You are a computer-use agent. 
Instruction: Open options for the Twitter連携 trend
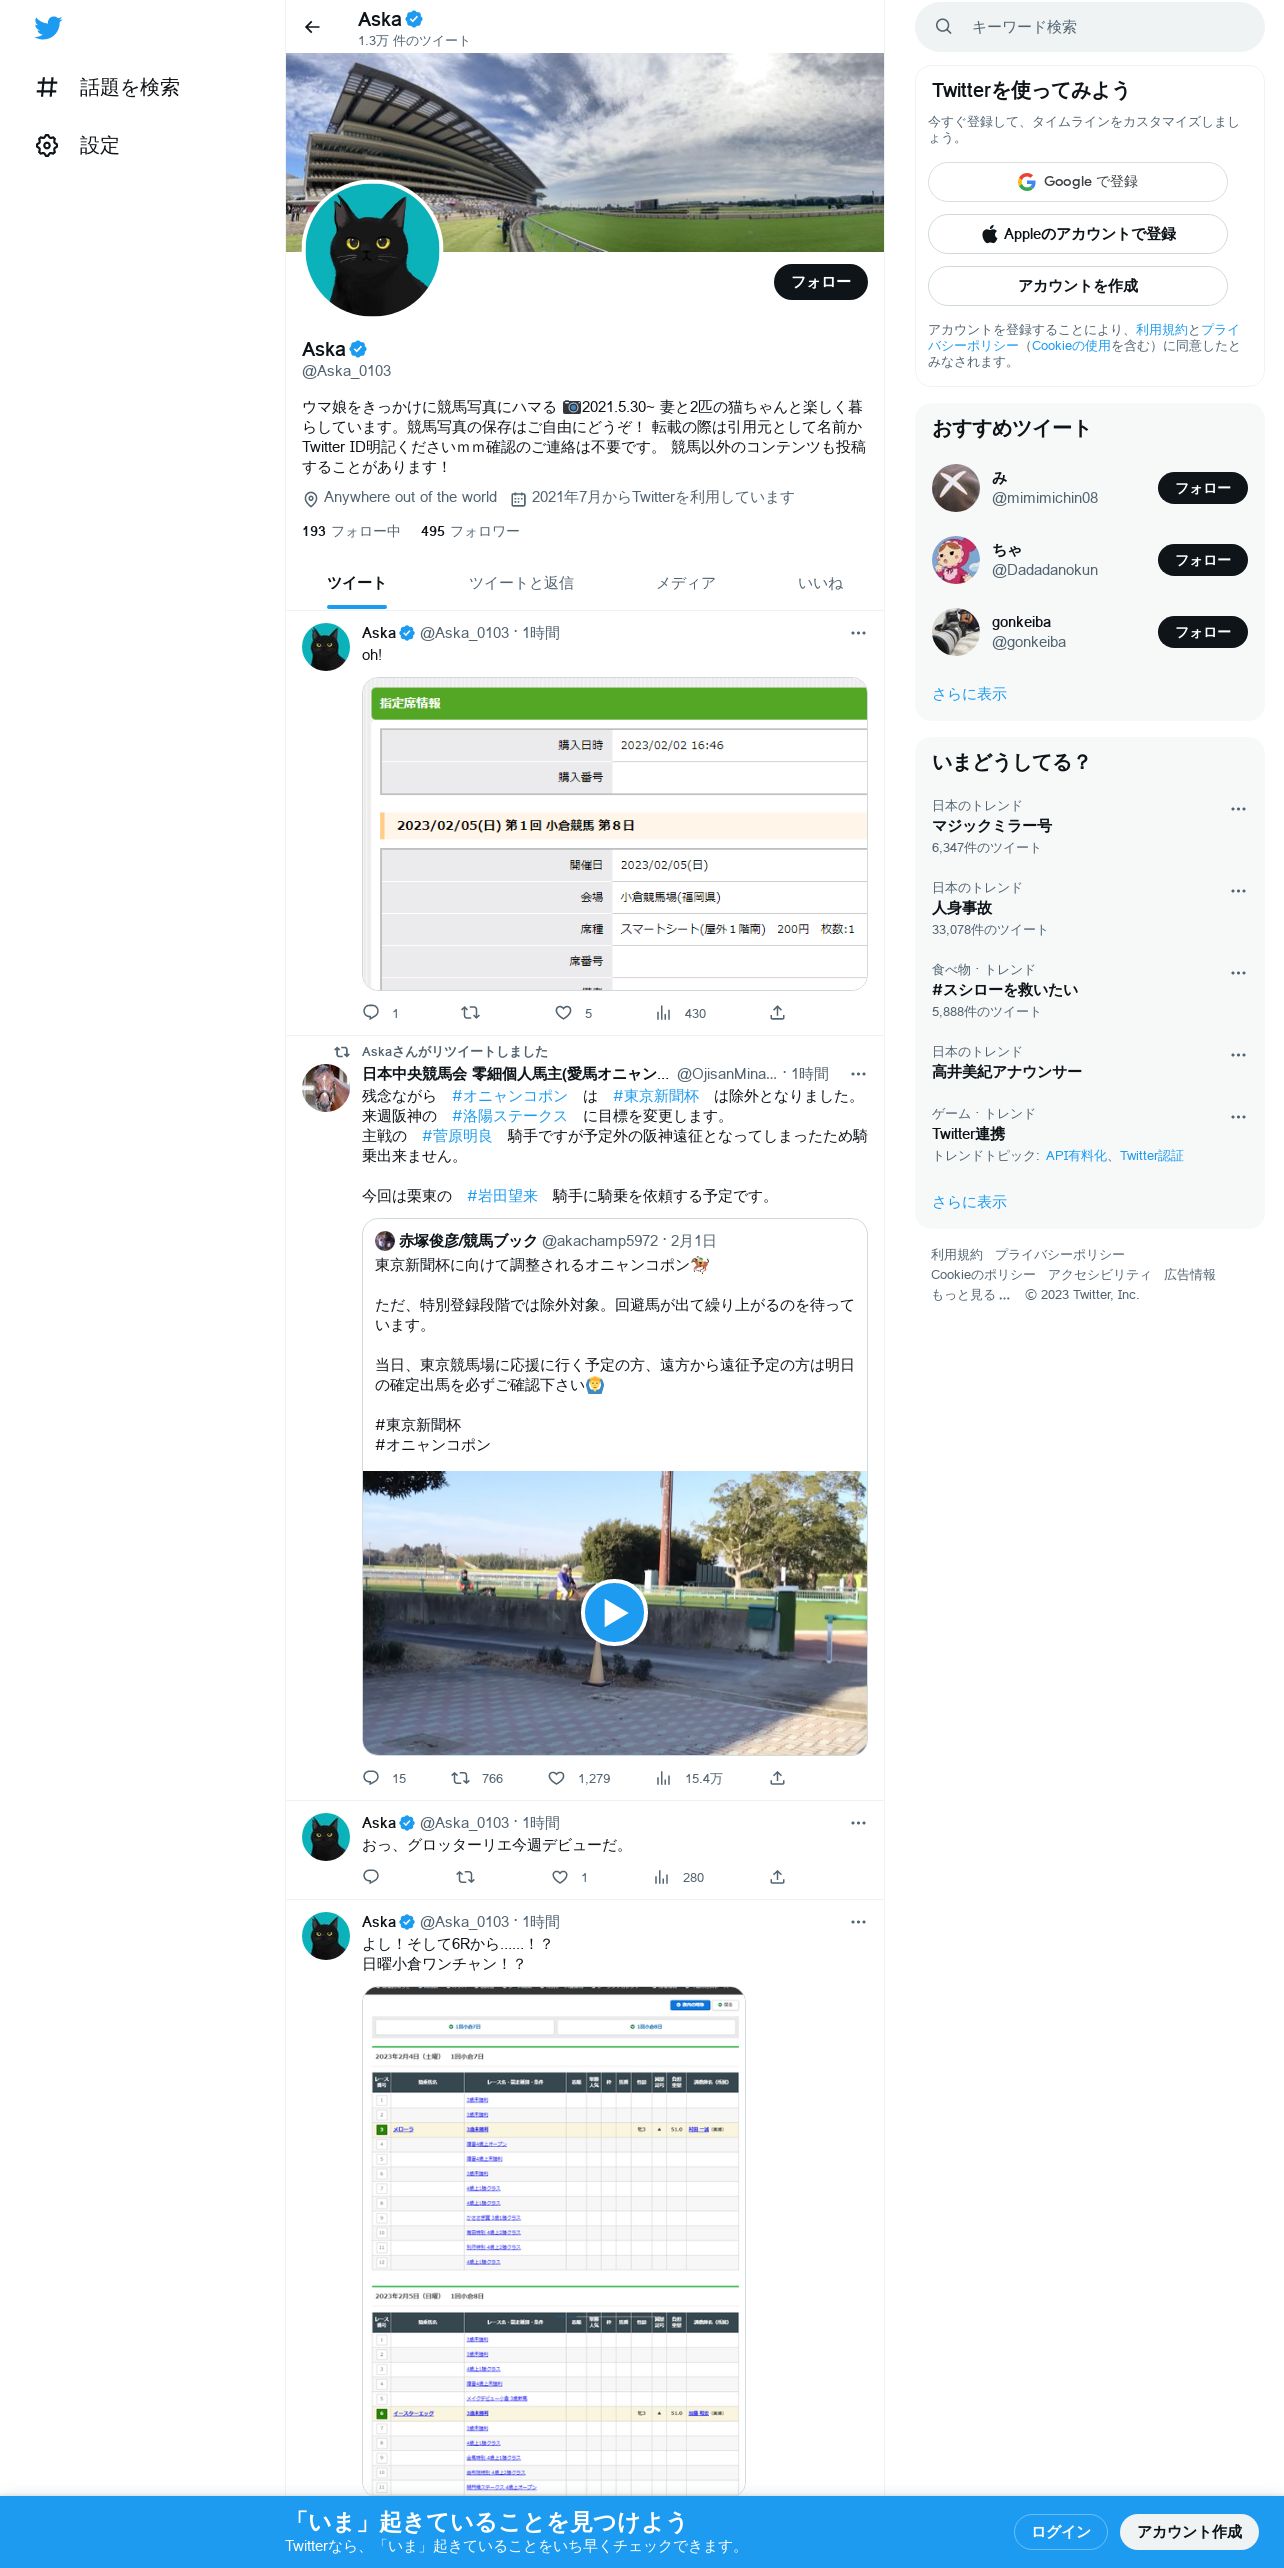[x=1238, y=1117]
